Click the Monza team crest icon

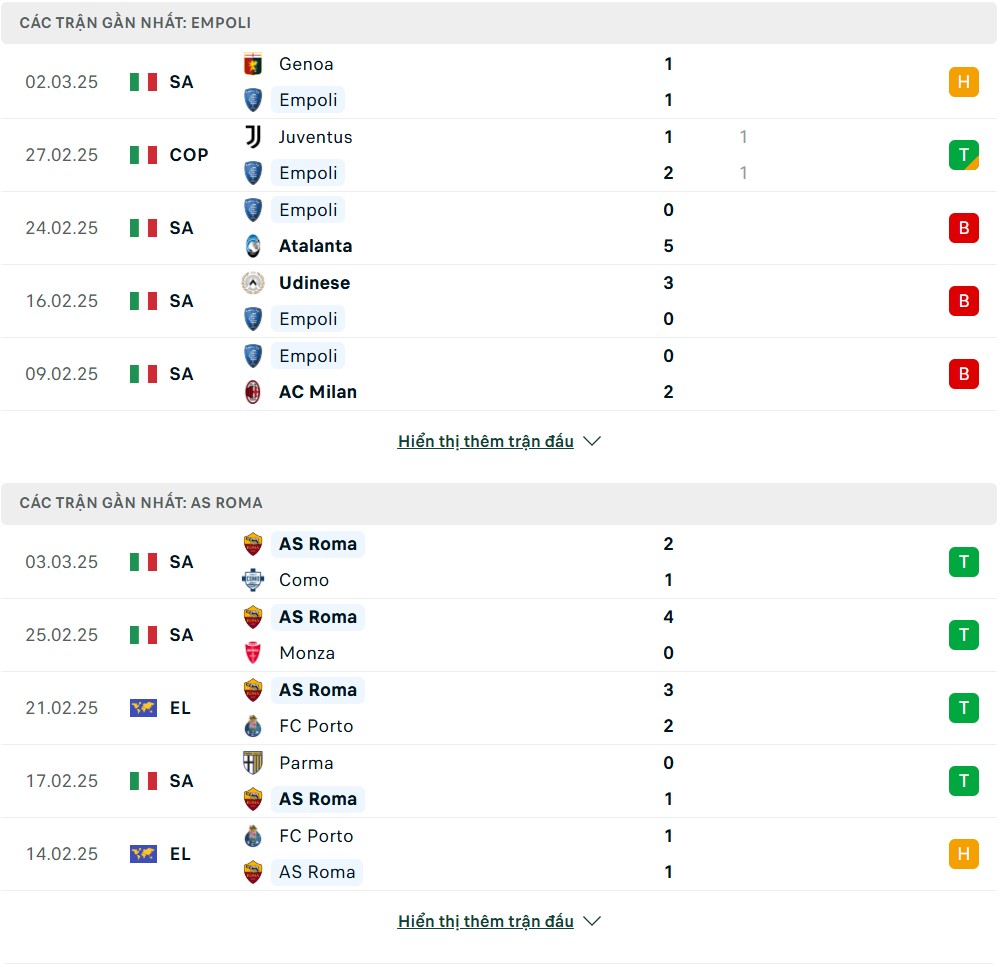[x=253, y=653]
